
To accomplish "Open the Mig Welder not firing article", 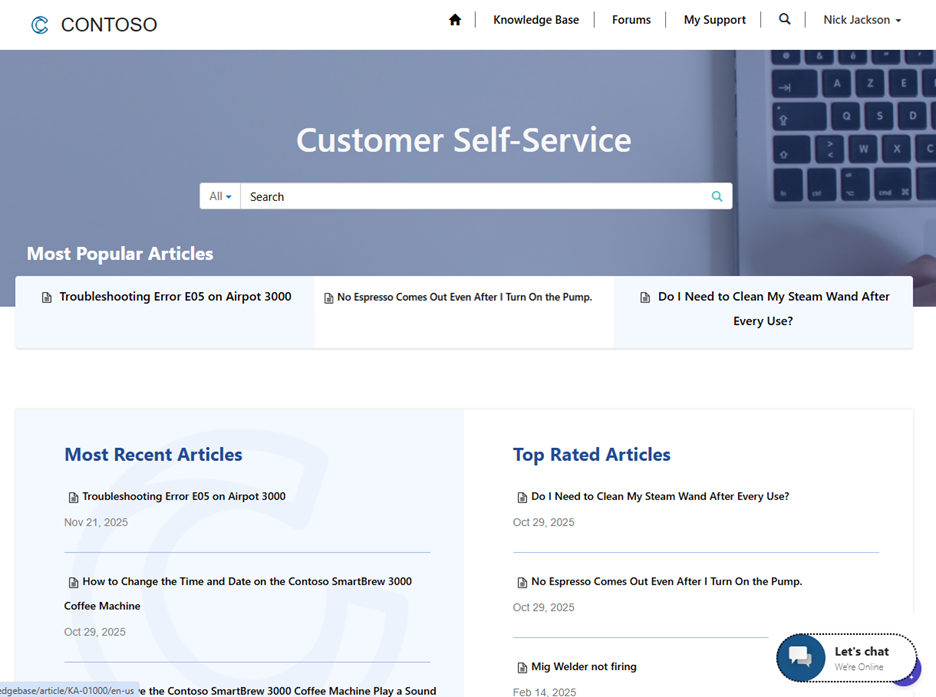I will pos(584,667).
